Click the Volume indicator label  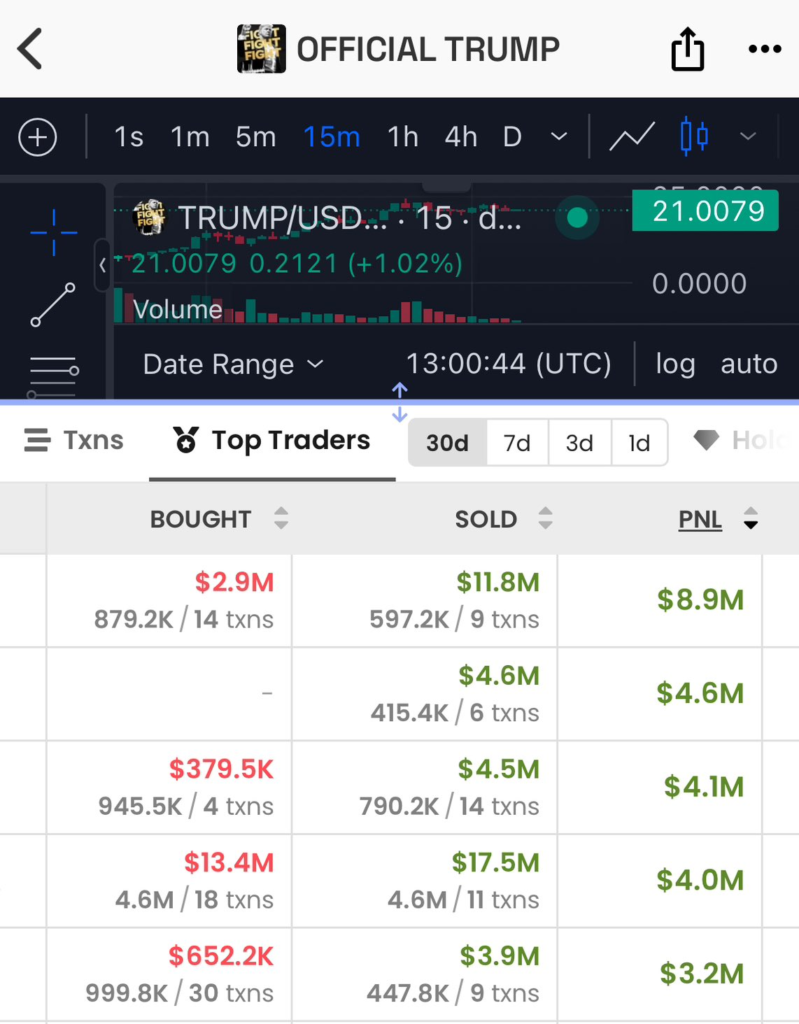coord(177,309)
